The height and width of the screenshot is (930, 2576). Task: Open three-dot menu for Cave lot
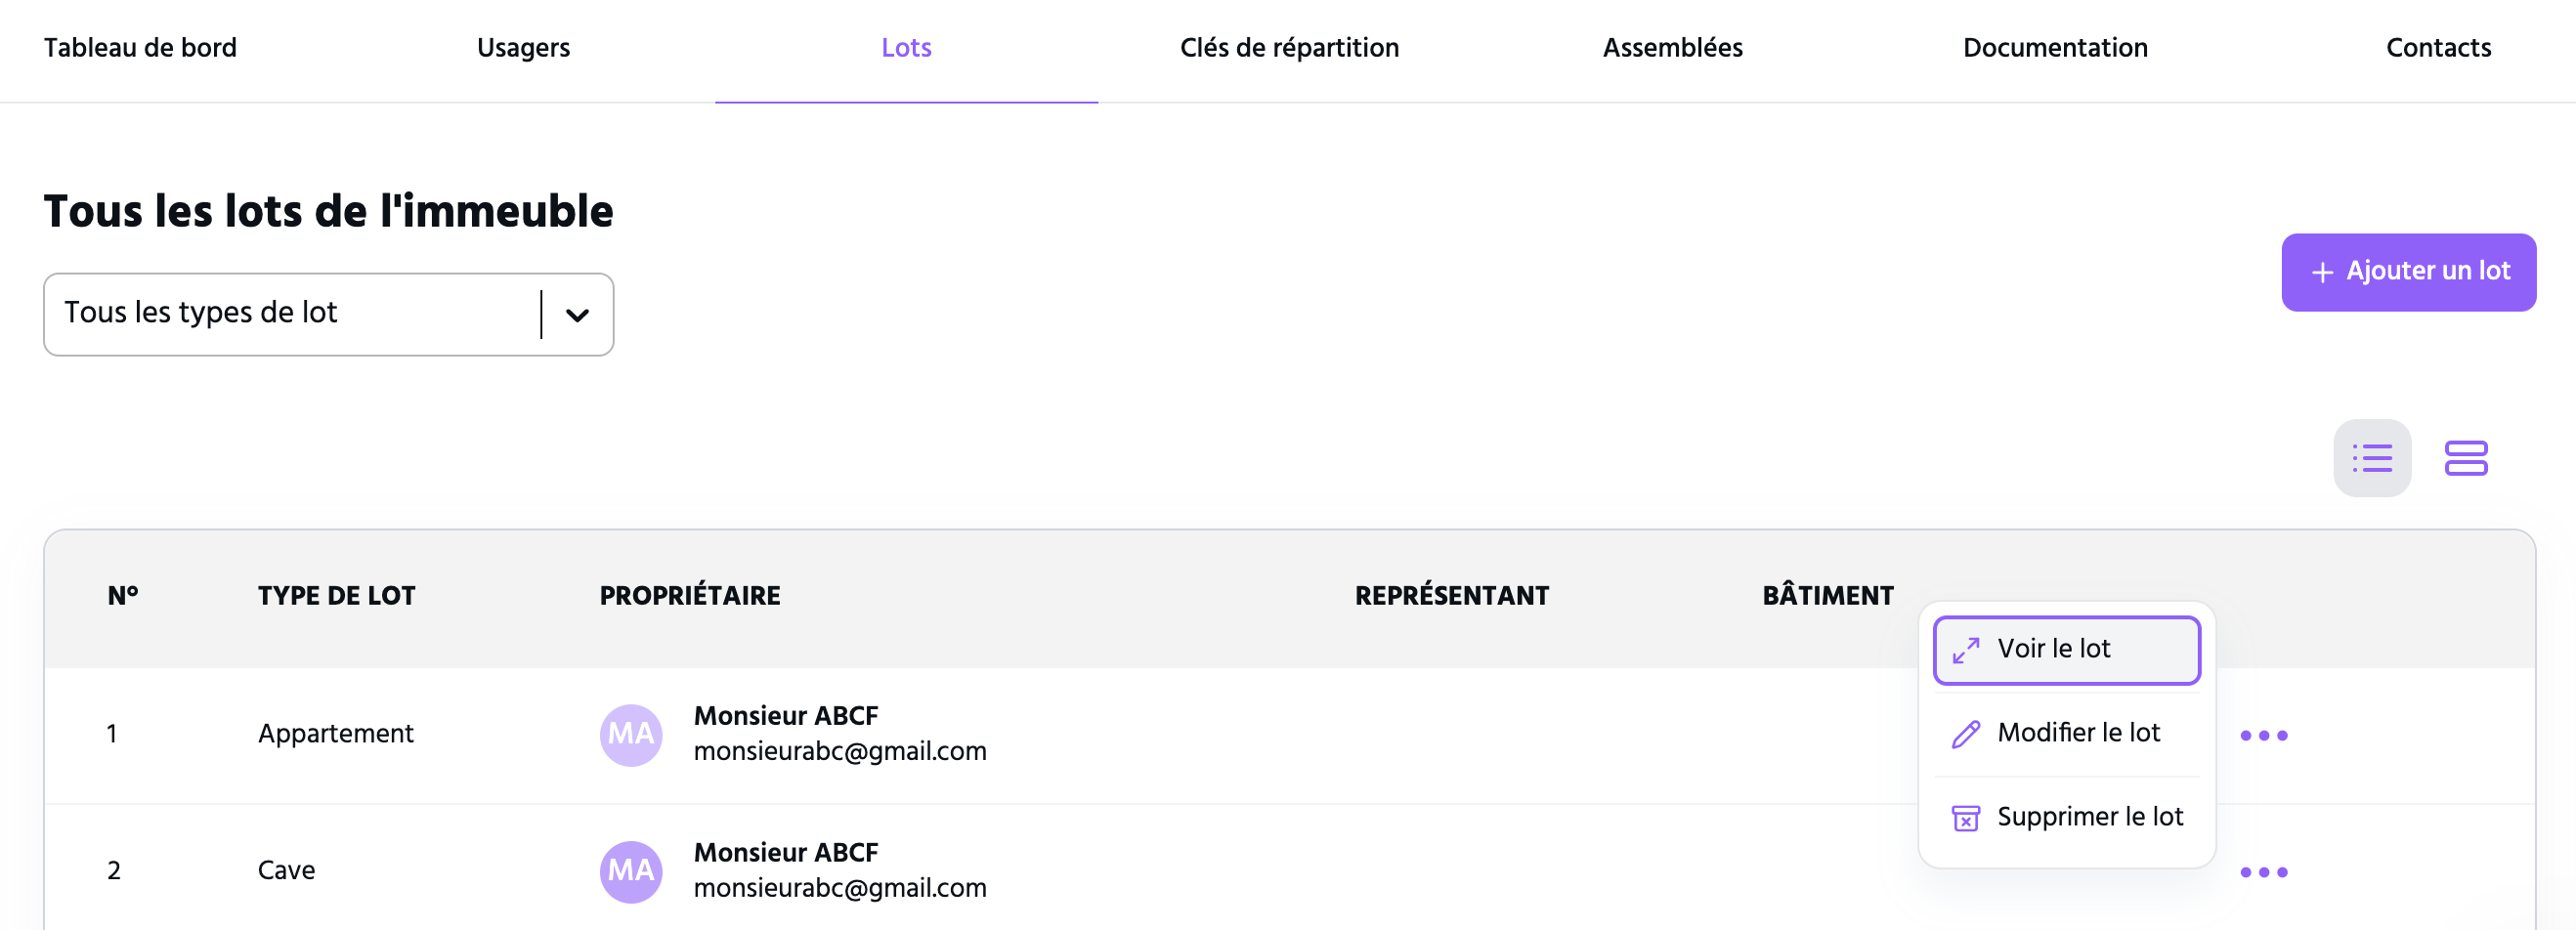click(2263, 872)
